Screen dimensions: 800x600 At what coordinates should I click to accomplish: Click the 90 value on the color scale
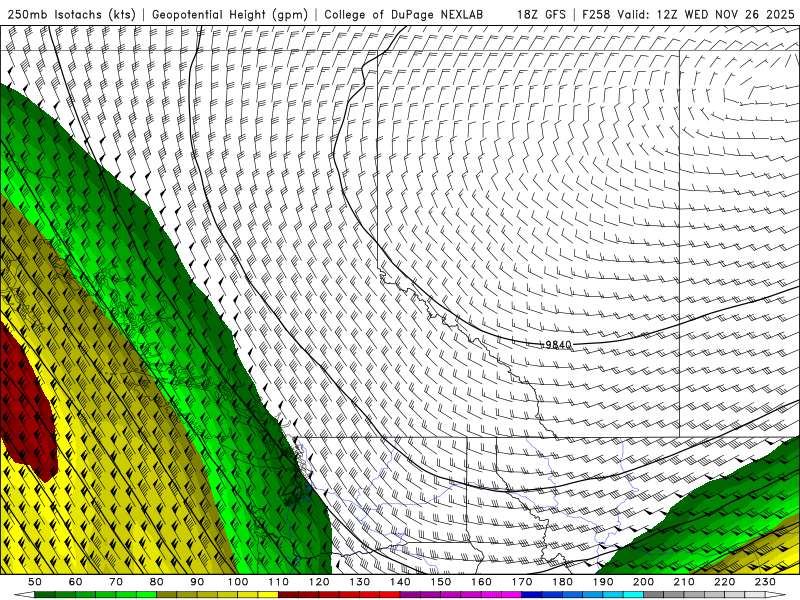(197, 582)
